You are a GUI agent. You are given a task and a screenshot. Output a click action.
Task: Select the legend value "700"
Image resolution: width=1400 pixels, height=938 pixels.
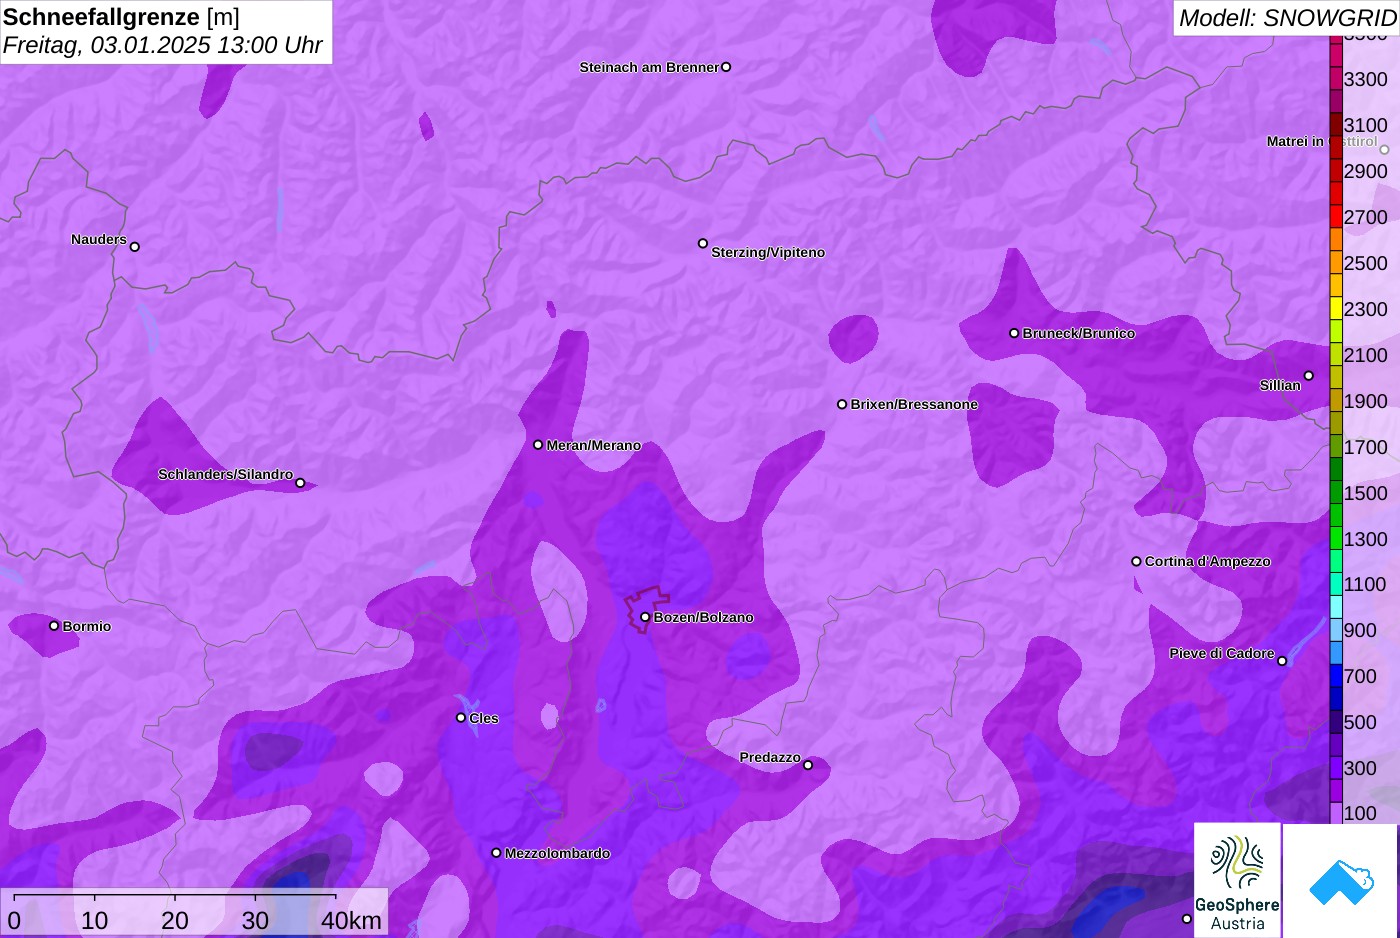[1360, 676]
